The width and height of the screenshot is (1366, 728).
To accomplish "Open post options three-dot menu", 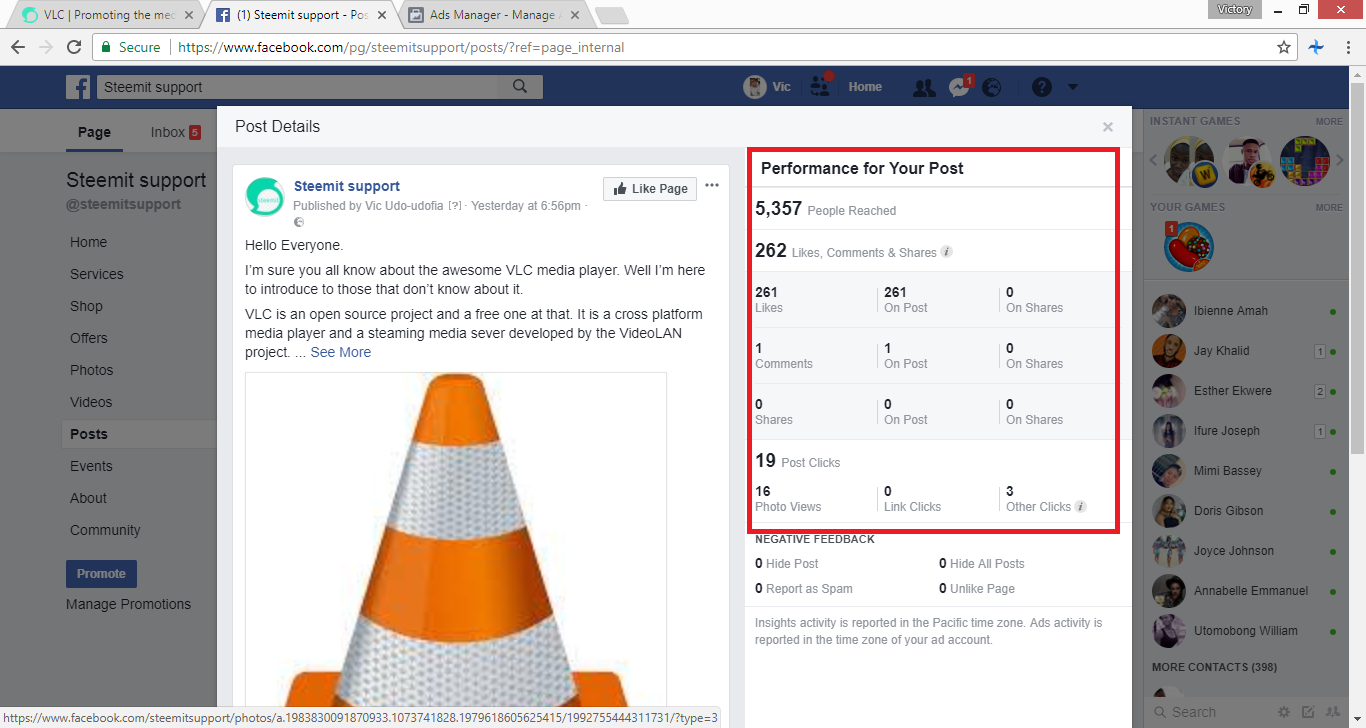I will click(712, 185).
